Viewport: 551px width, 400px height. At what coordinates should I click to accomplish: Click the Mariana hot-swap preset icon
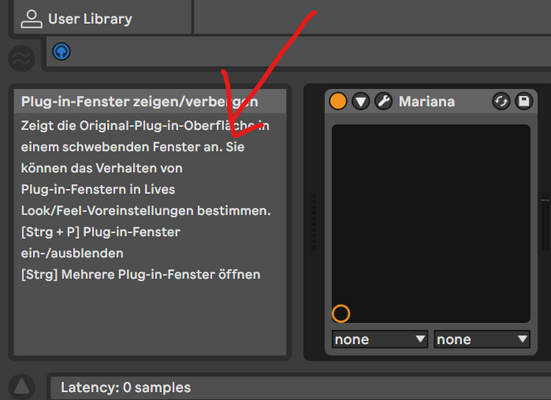501,101
